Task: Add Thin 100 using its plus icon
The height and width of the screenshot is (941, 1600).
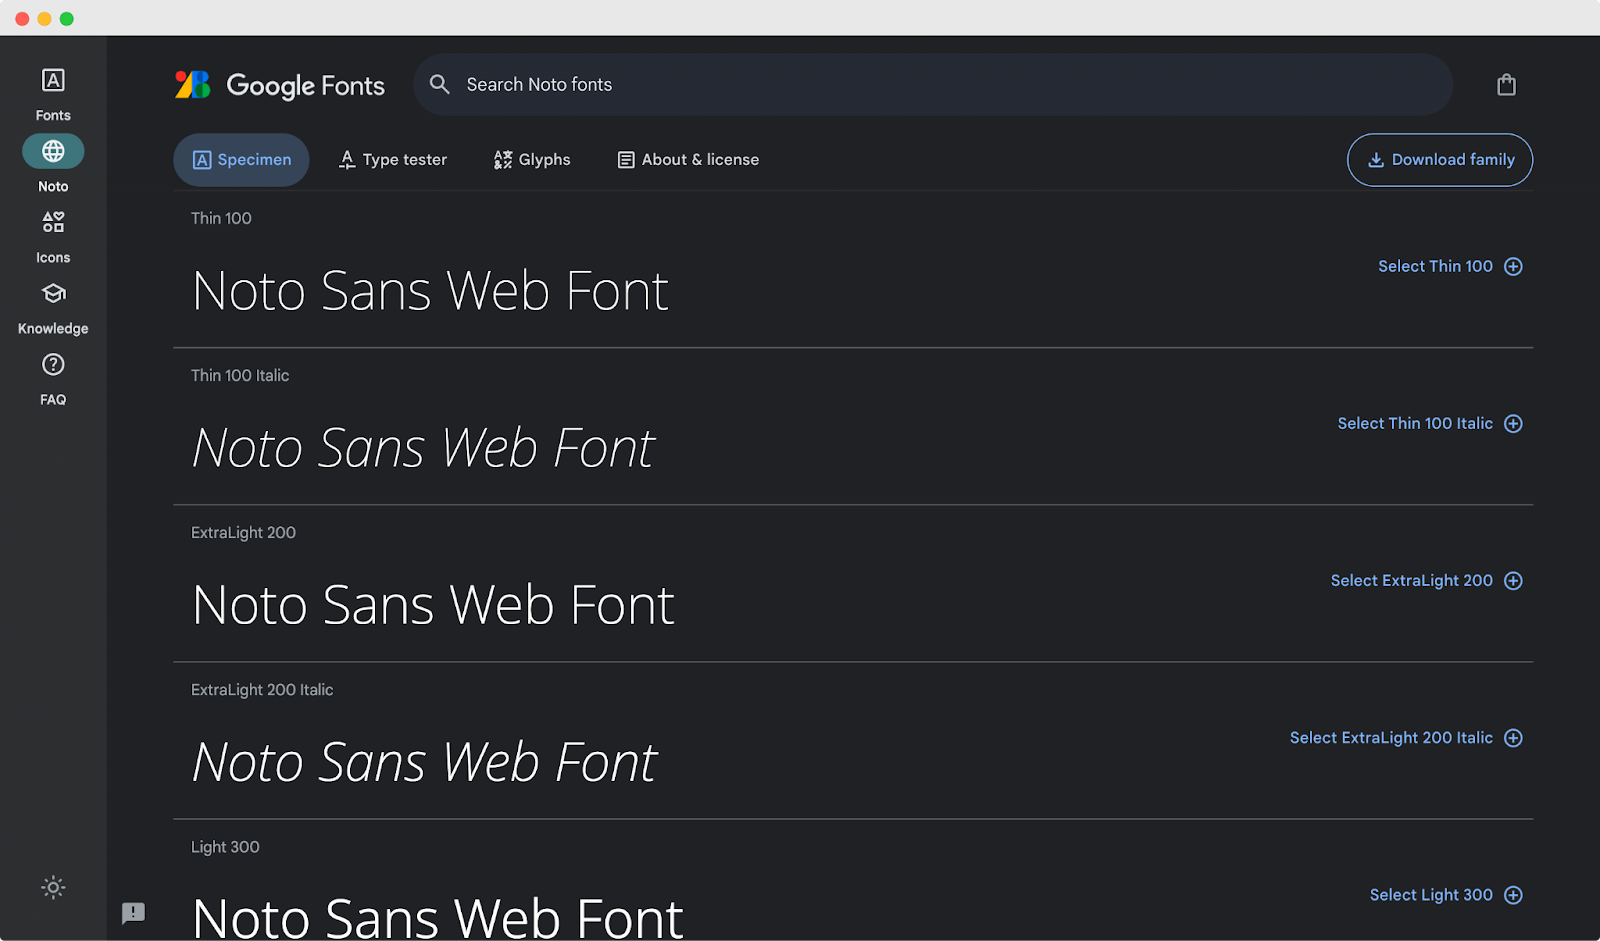Action: (x=1513, y=266)
